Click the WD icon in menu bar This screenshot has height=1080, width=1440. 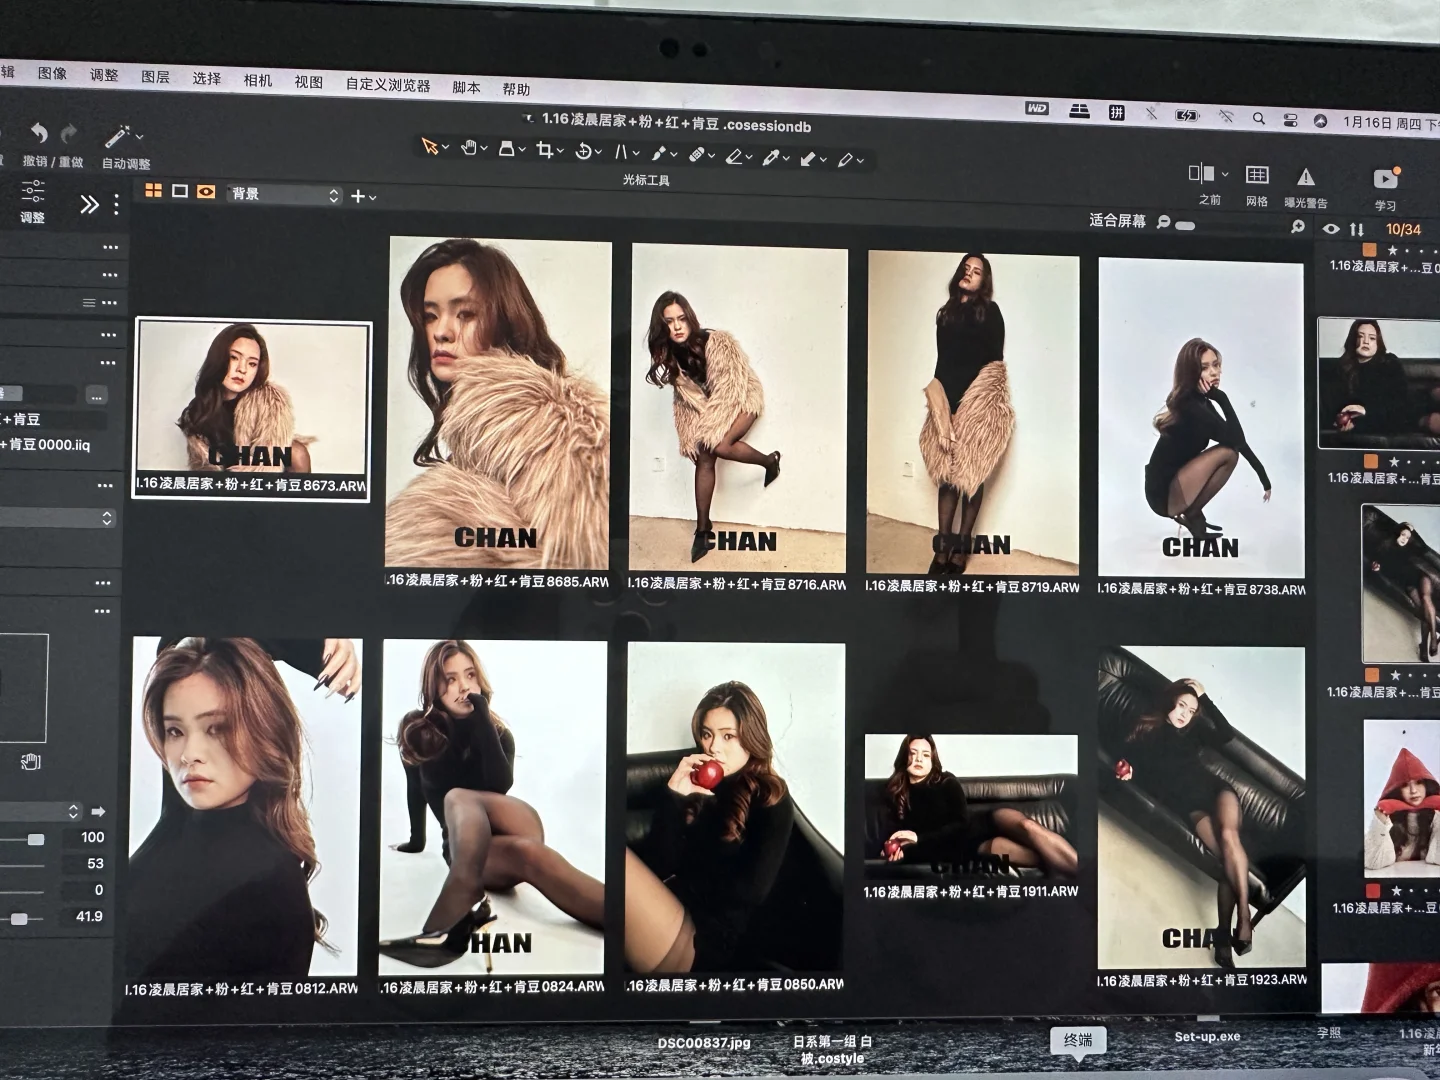click(1037, 108)
